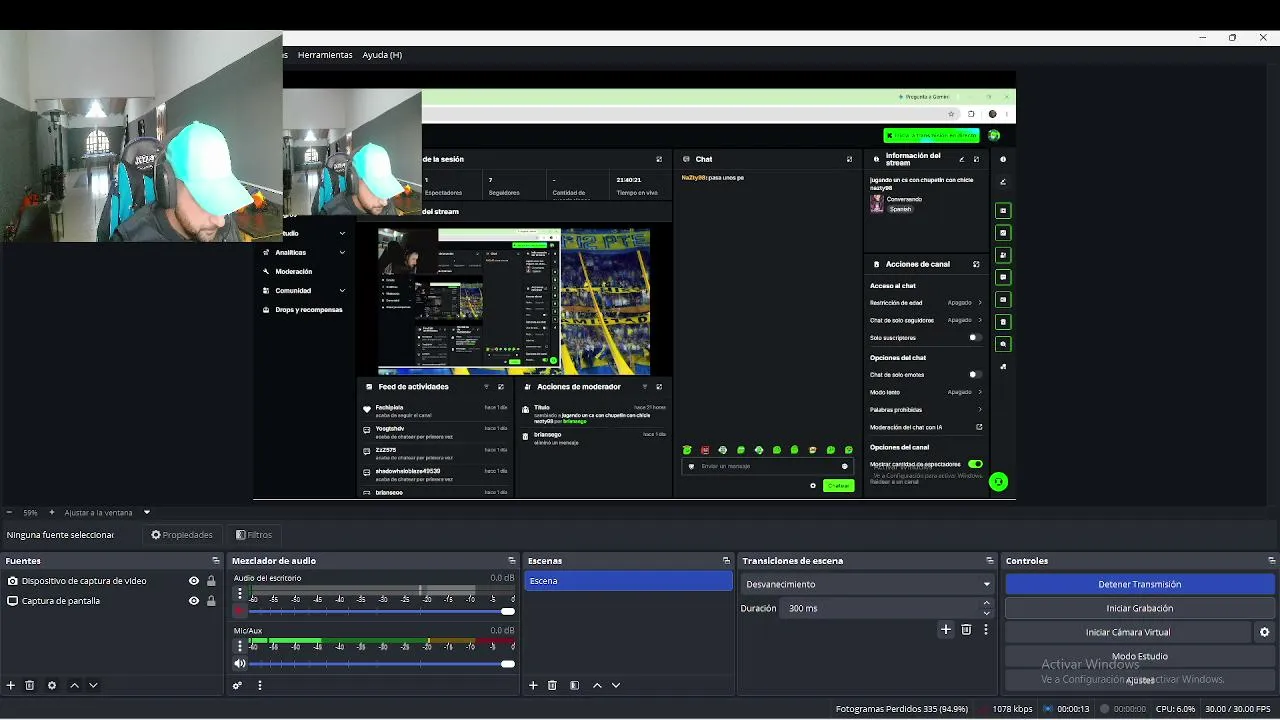This screenshot has width=1280, height=720.
Task: Move scene up in Escenas list
Action: coord(597,685)
